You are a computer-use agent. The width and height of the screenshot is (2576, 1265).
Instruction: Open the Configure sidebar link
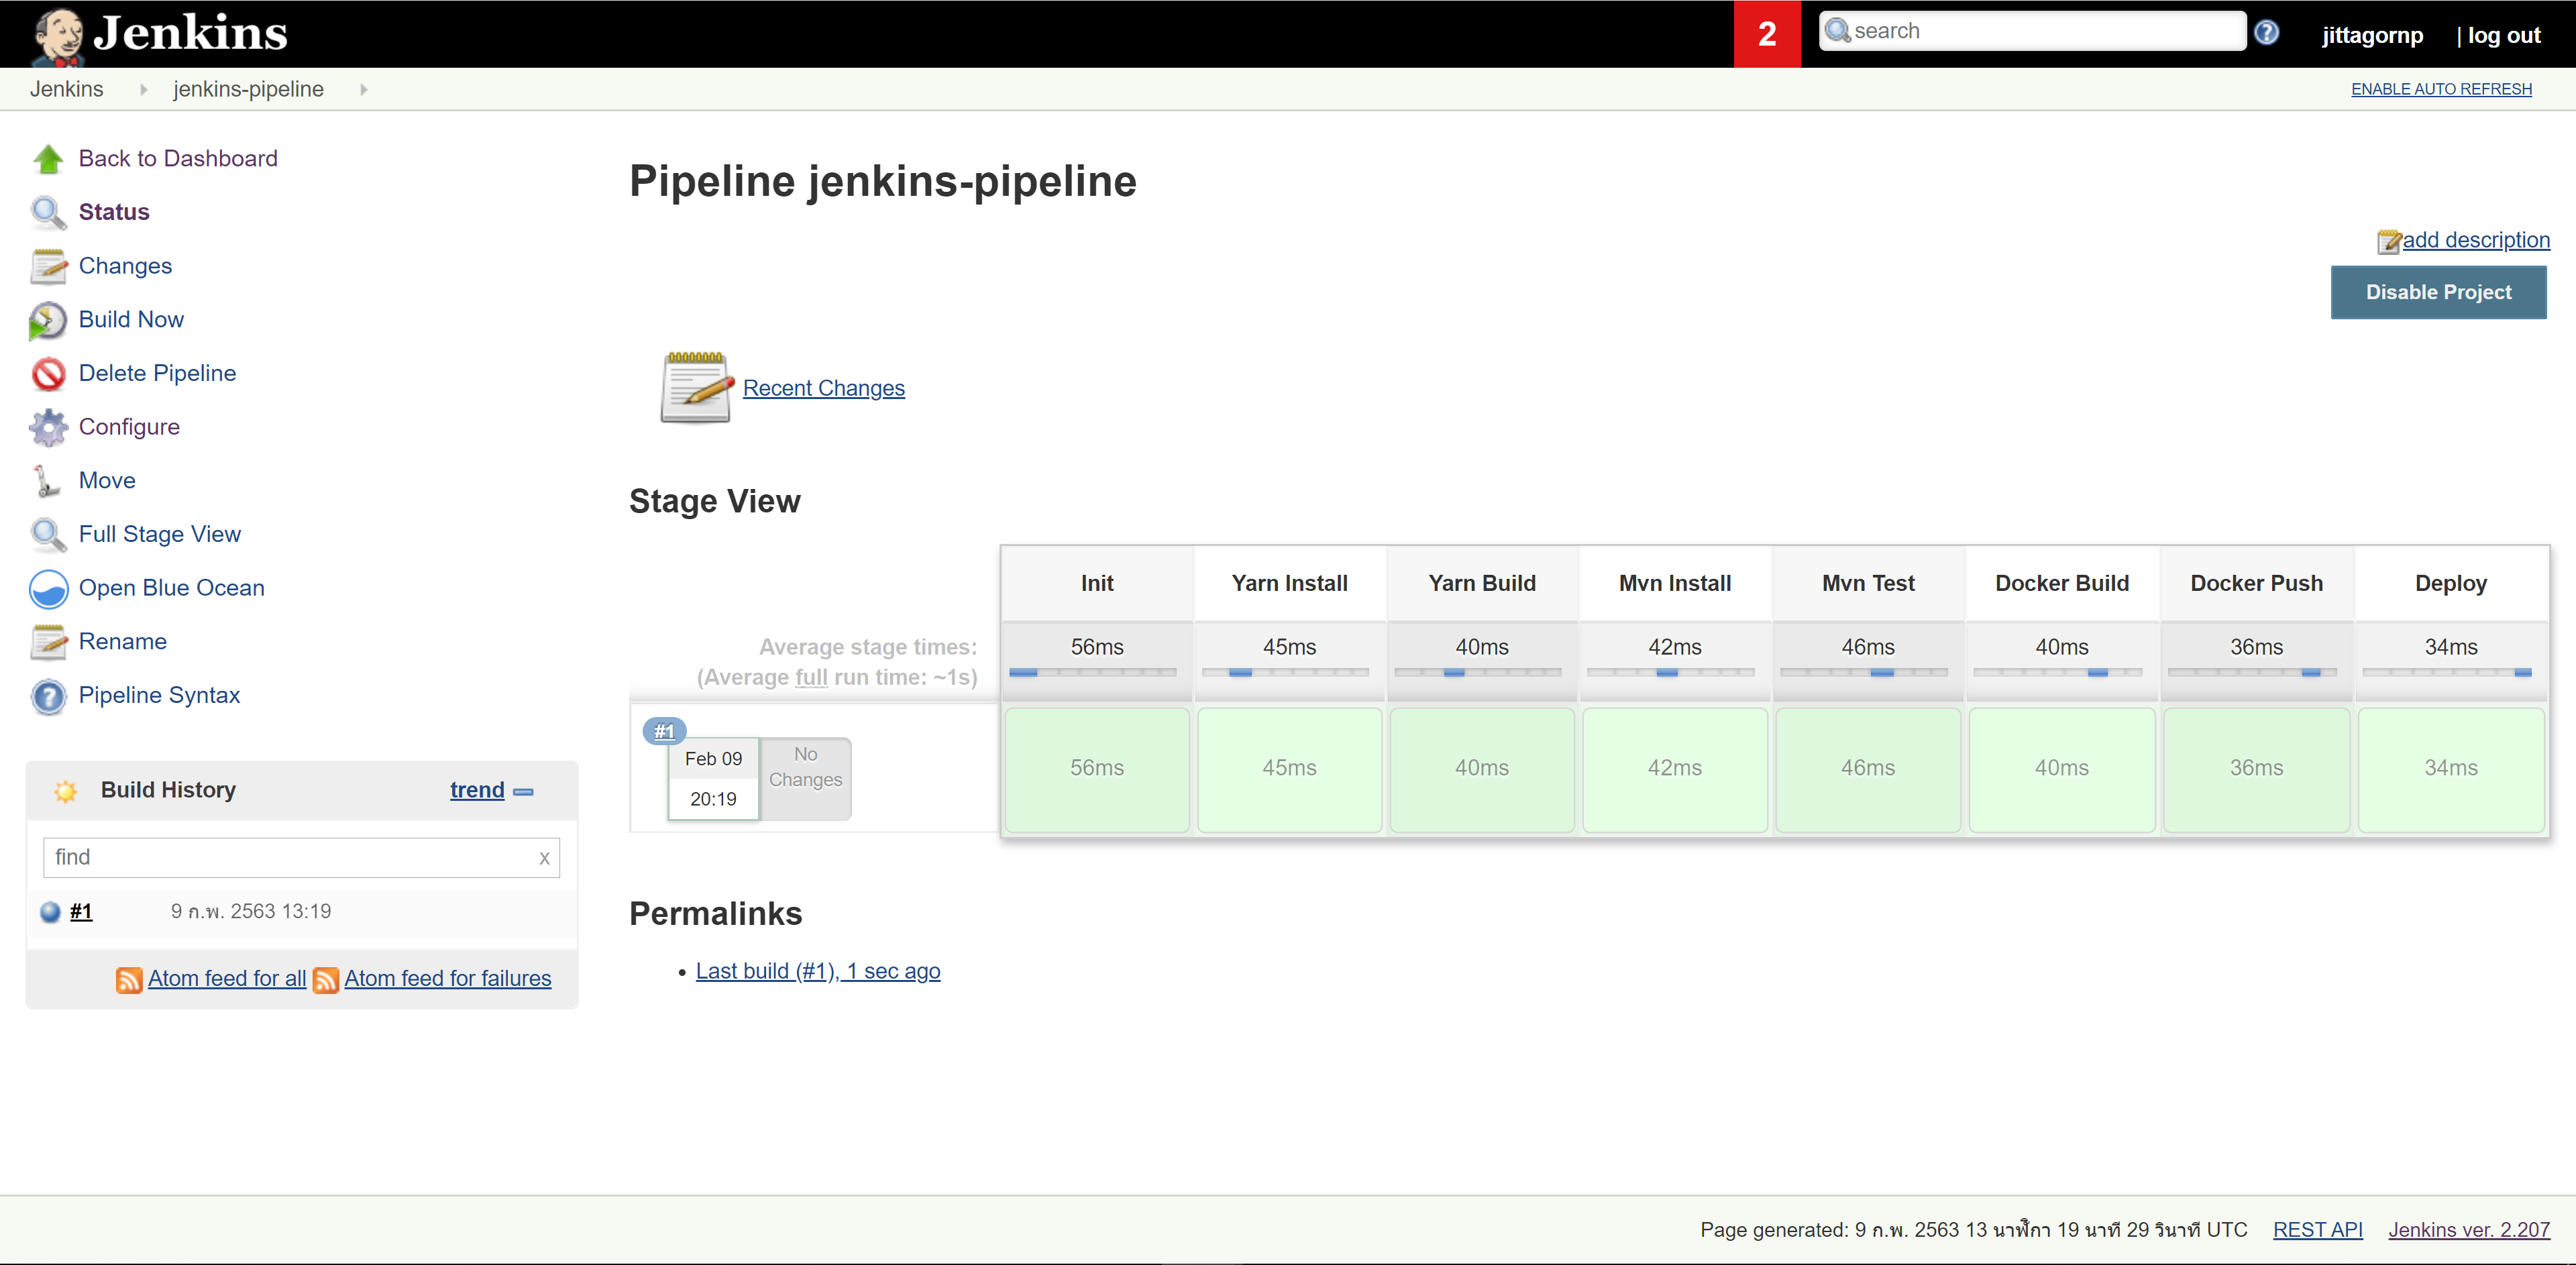(x=129, y=427)
